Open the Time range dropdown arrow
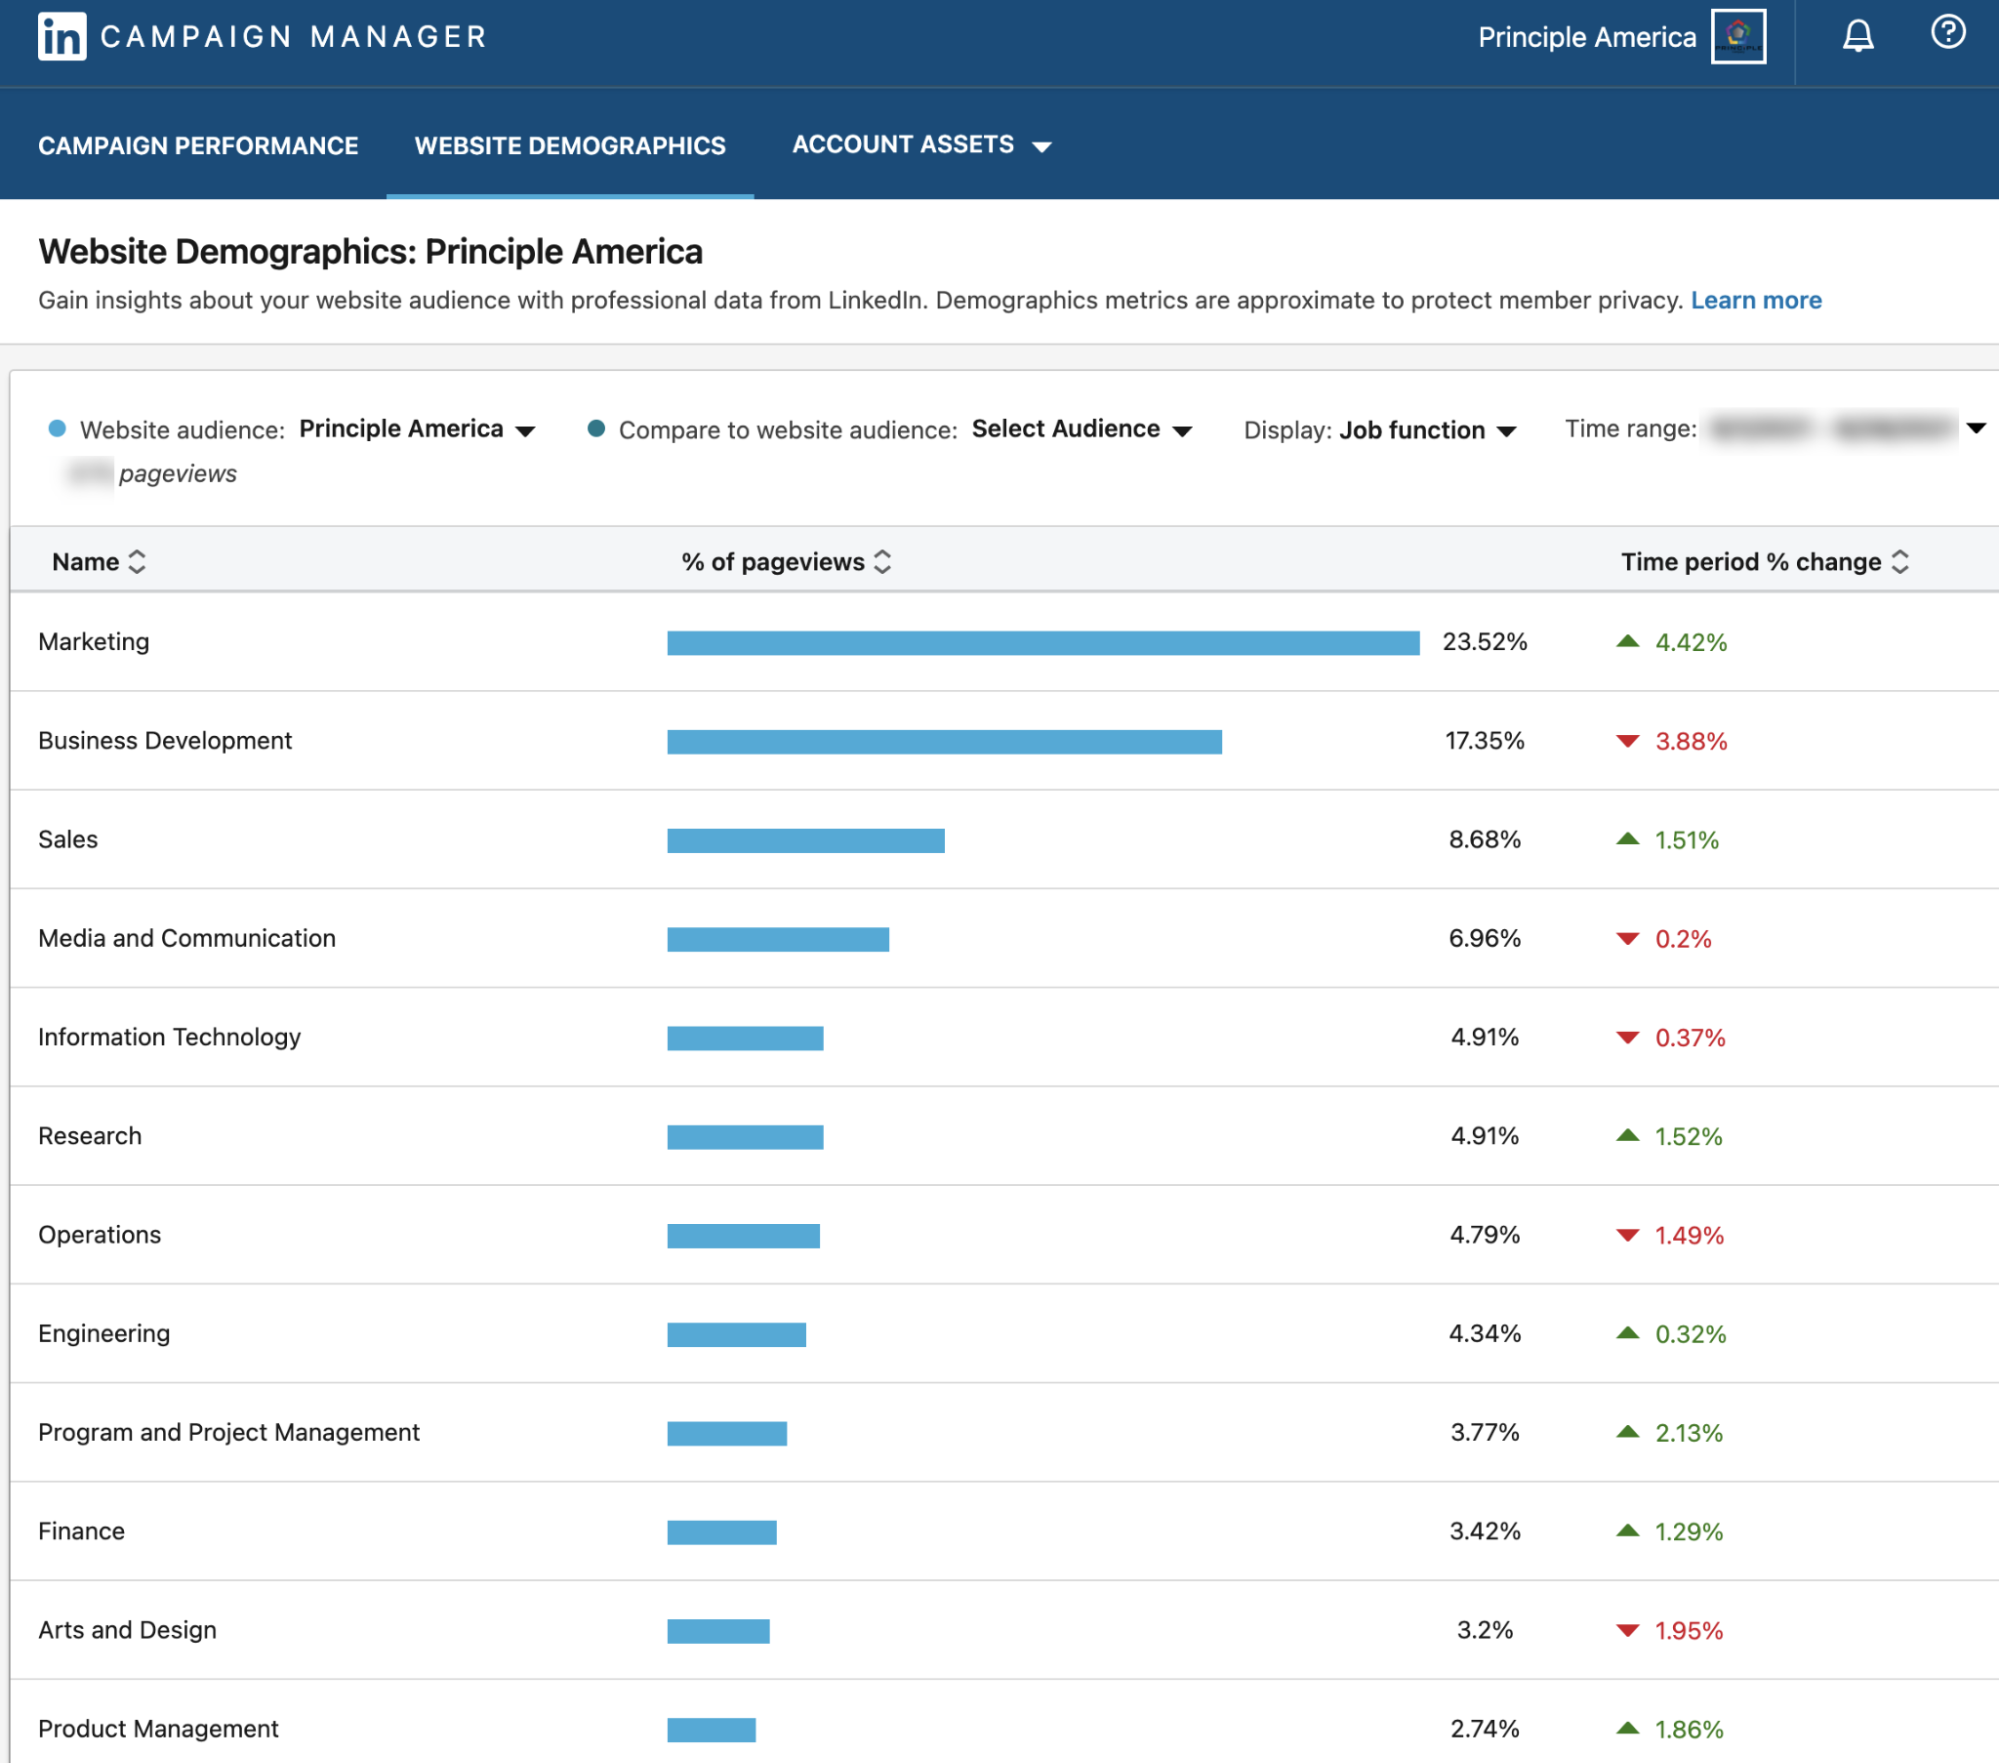 pos(1975,428)
